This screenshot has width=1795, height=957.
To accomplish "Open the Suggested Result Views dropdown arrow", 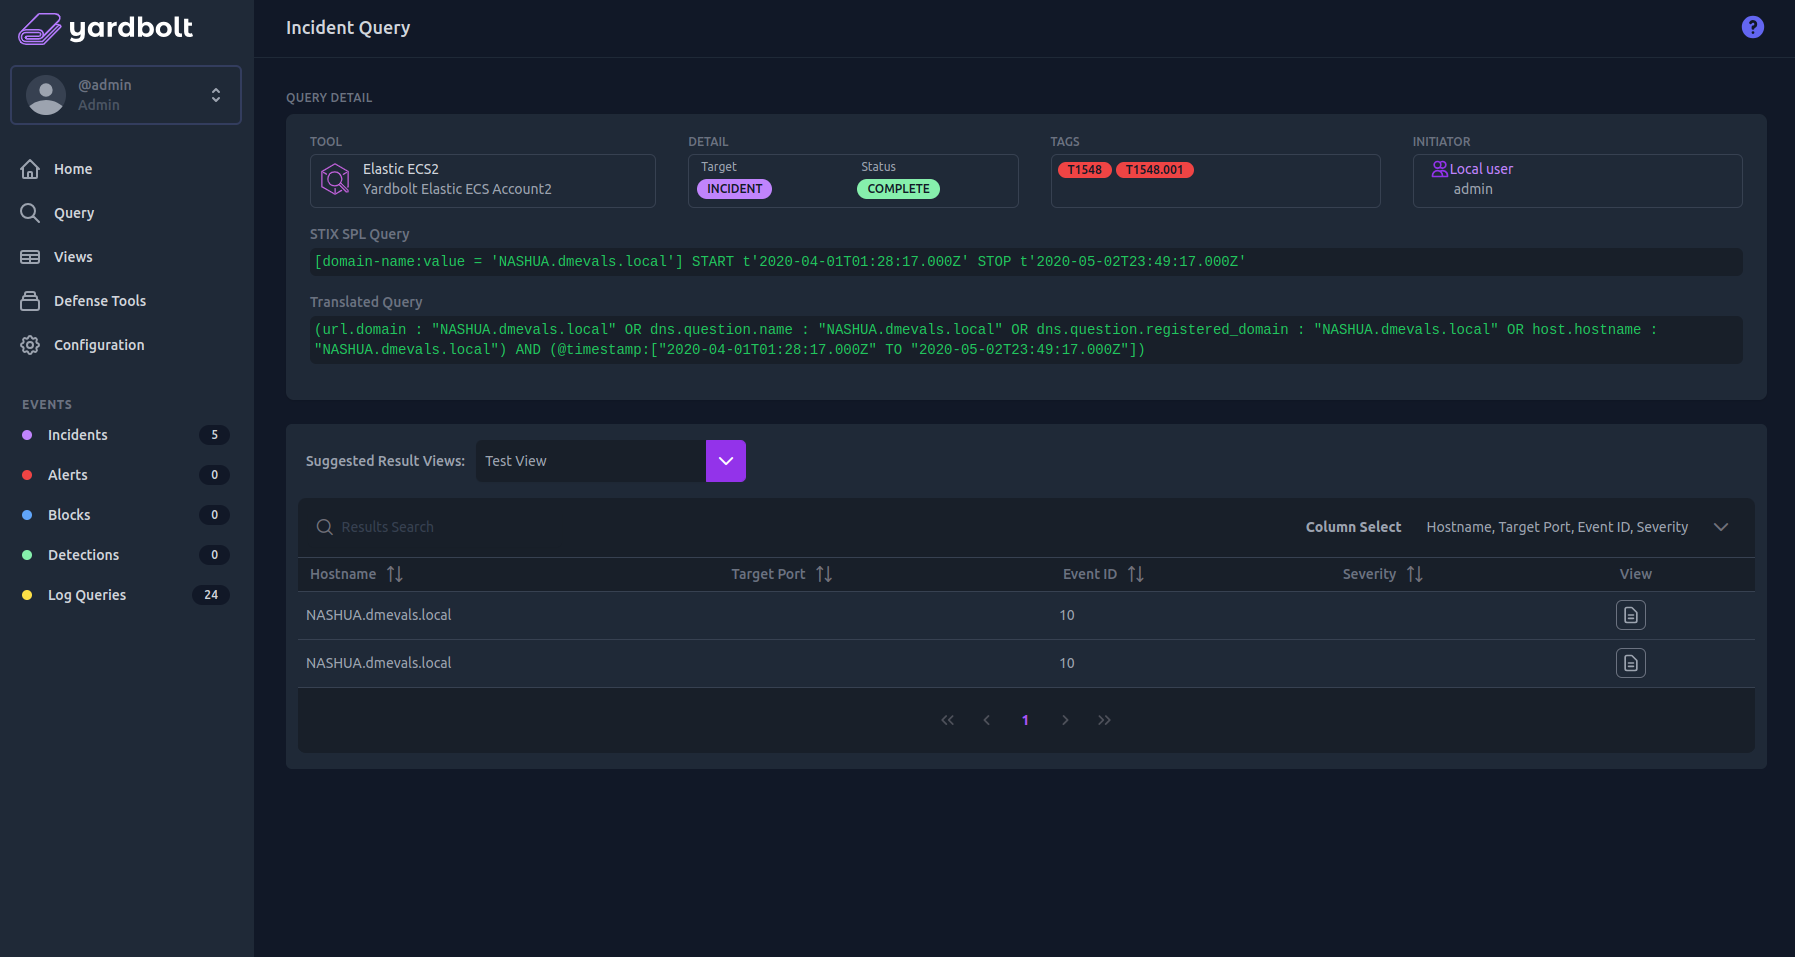I will (x=726, y=461).
